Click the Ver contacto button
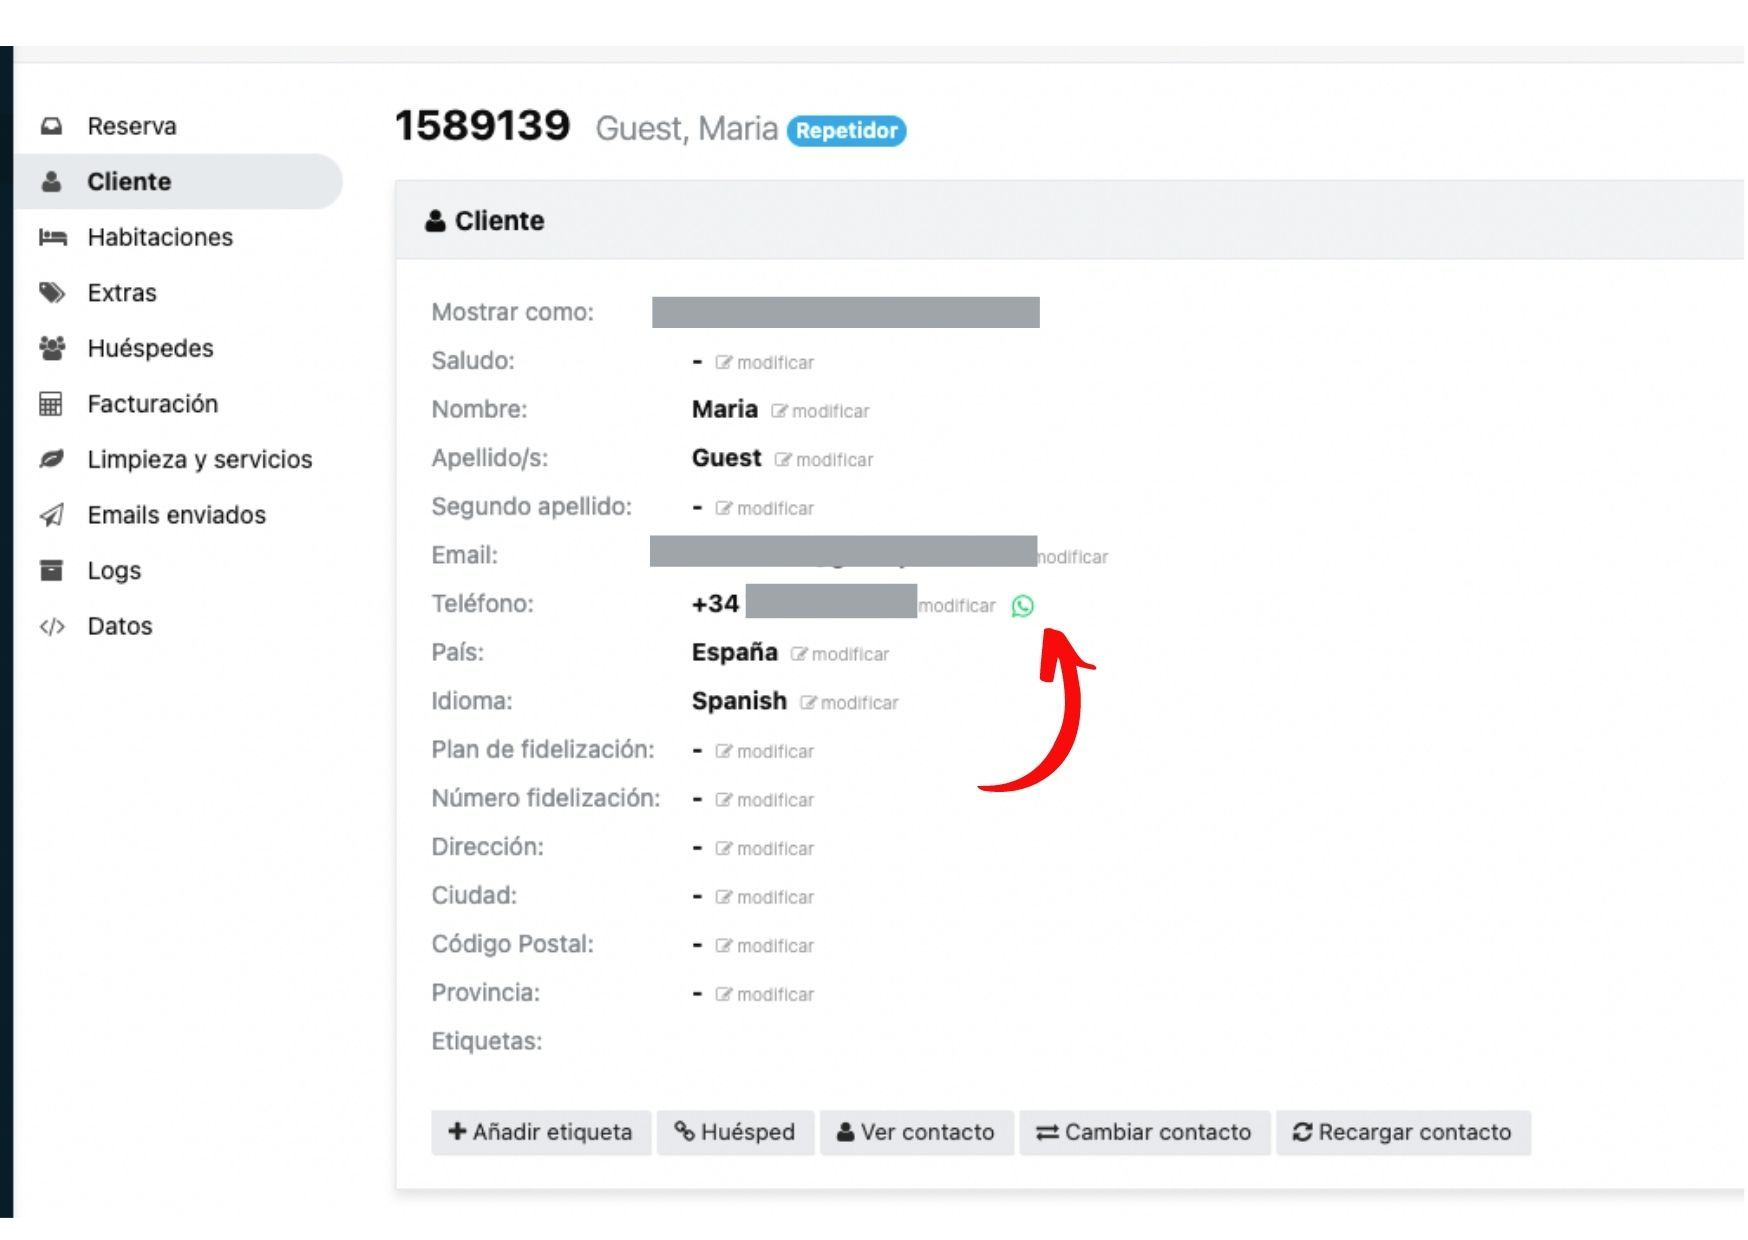Image resolution: width=1748 pixels, height=1240 pixels. 916,1132
